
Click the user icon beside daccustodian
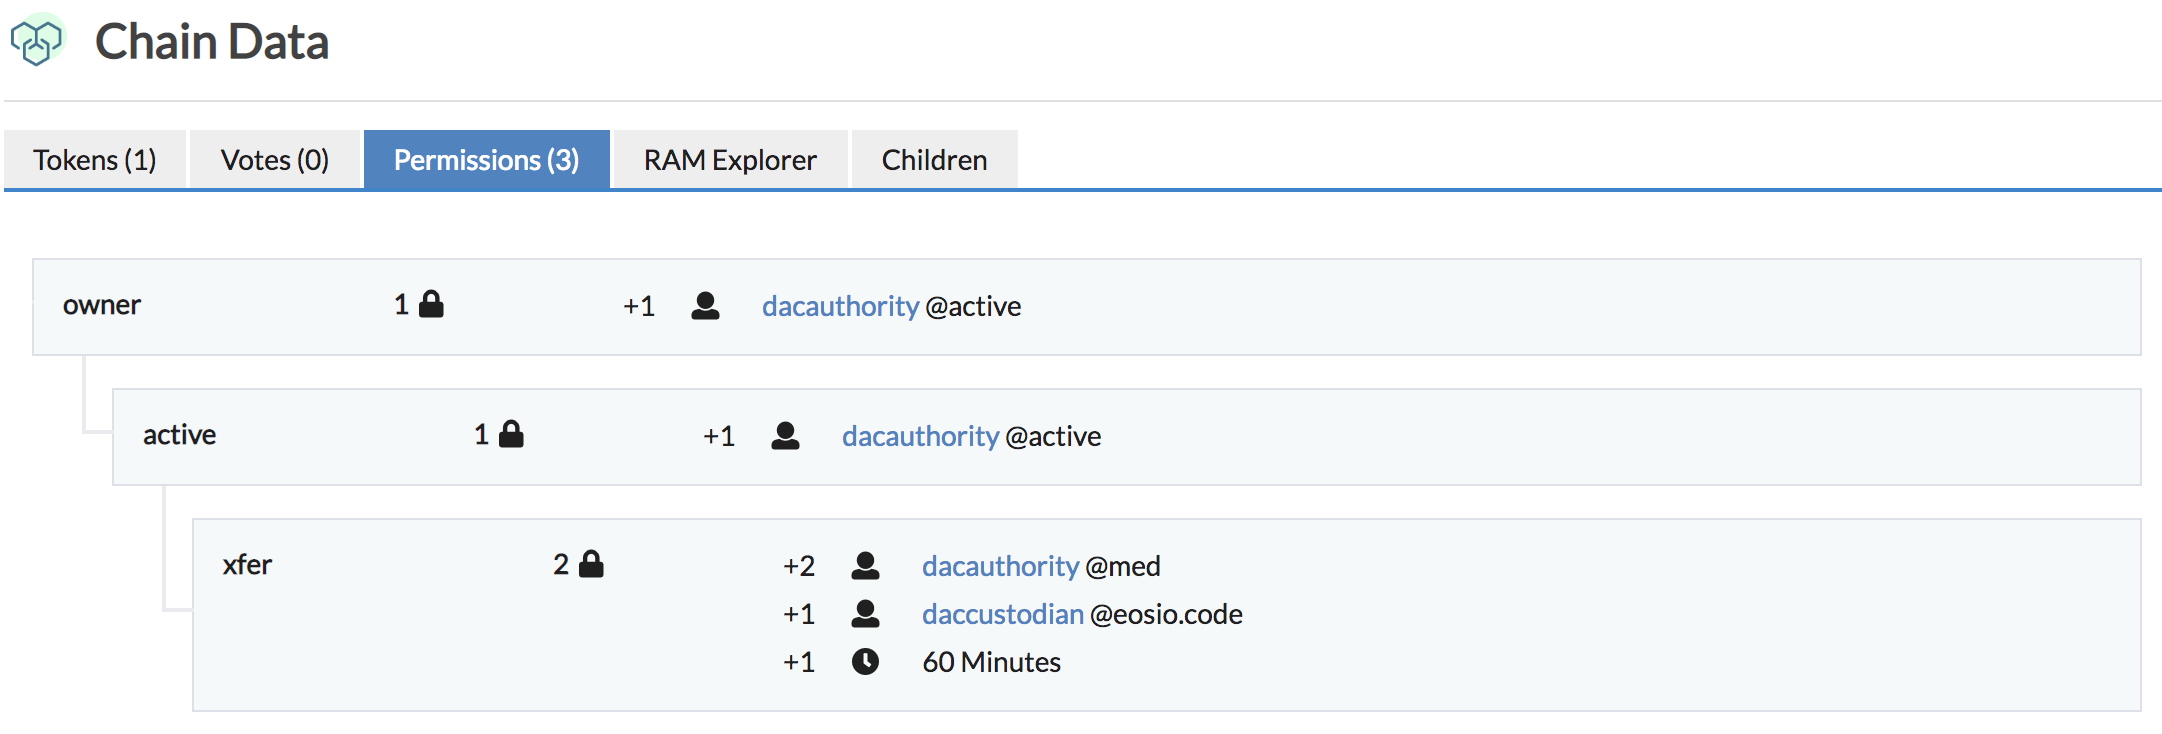865,614
